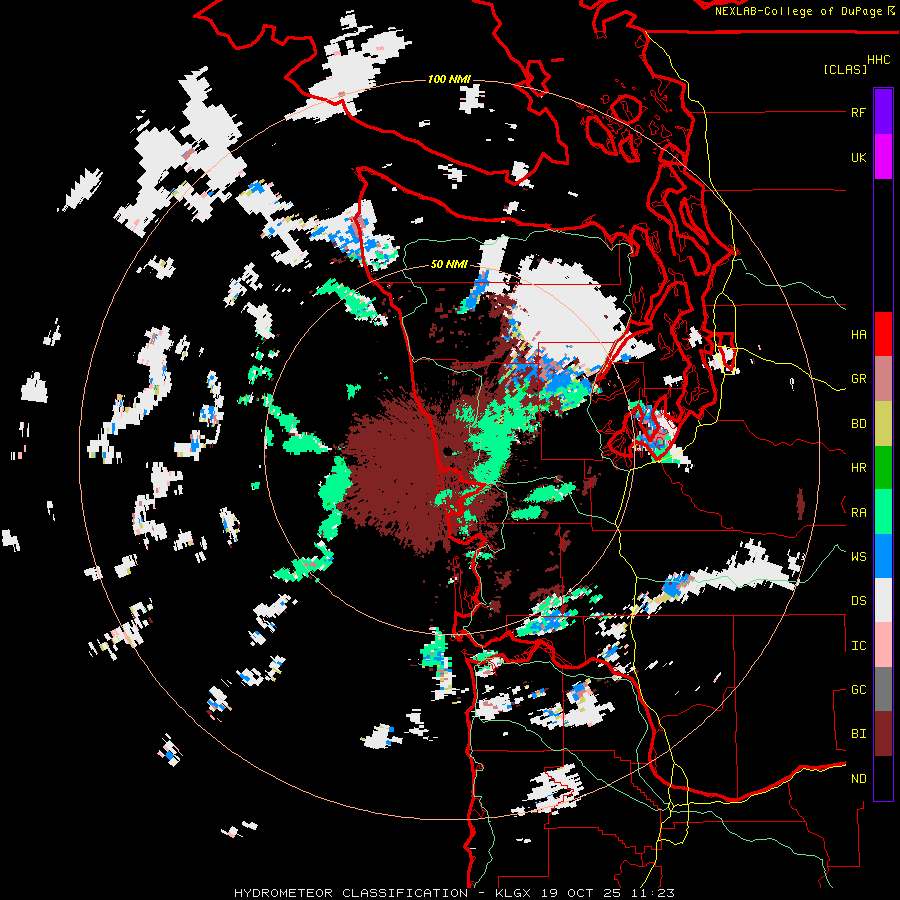Image resolution: width=900 pixels, height=900 pixels.
Task: Click the IC light pink legend swatch
Action: click(883, 645)
